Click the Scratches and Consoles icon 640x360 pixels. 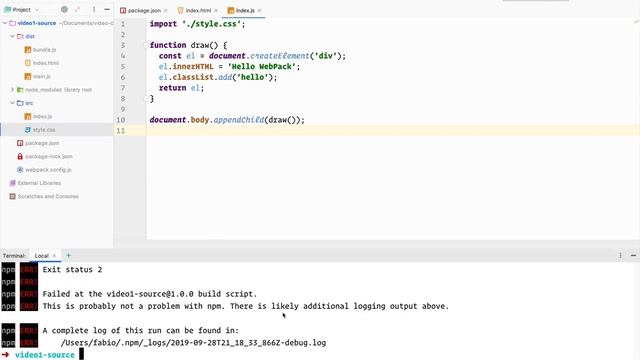pos(12,196)
